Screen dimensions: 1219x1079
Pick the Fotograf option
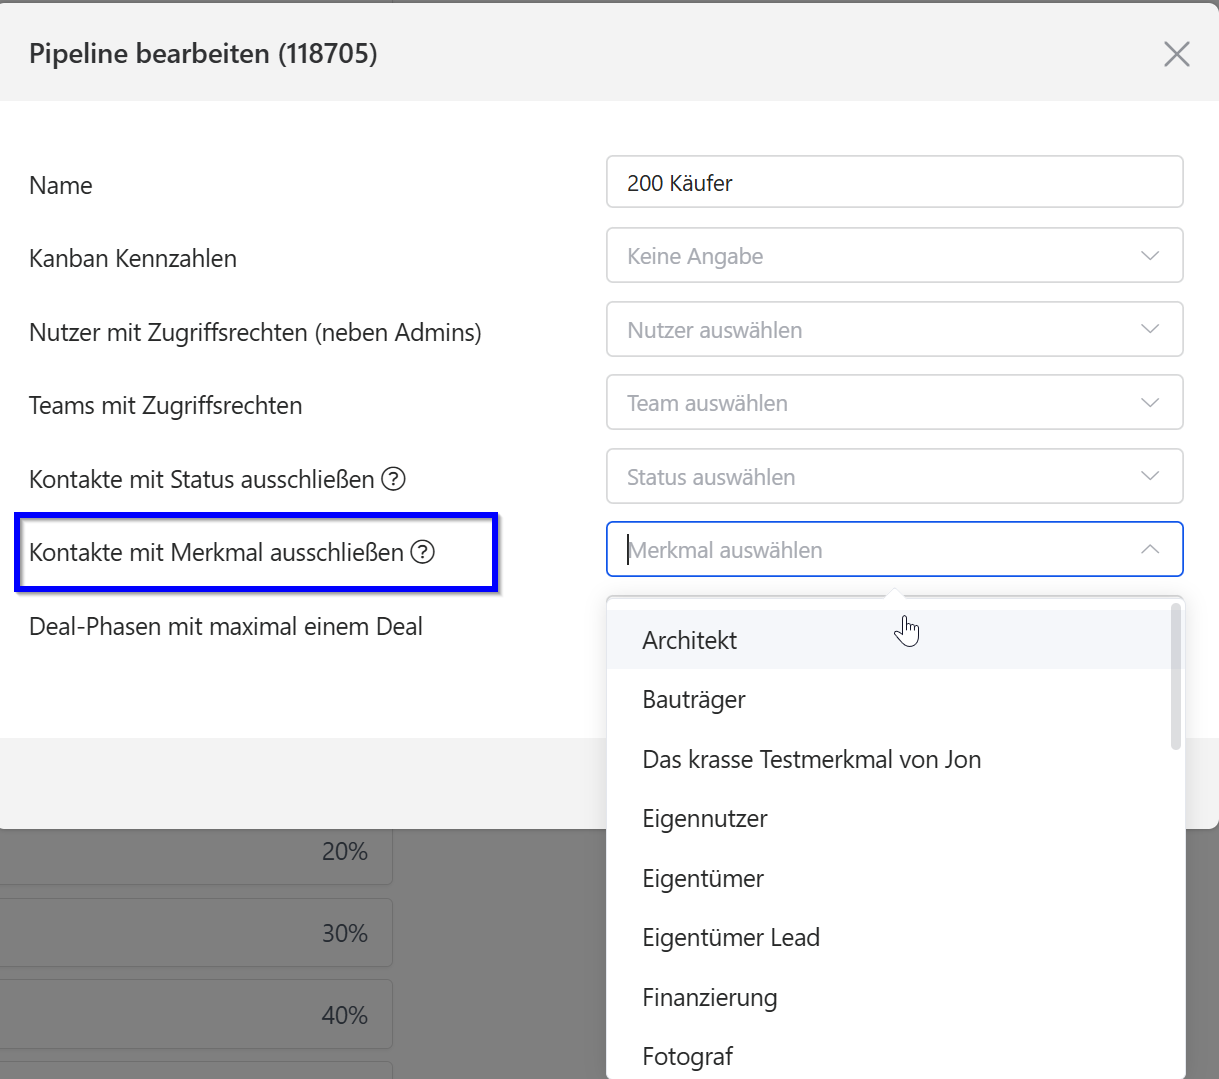tap(688, 1057)
